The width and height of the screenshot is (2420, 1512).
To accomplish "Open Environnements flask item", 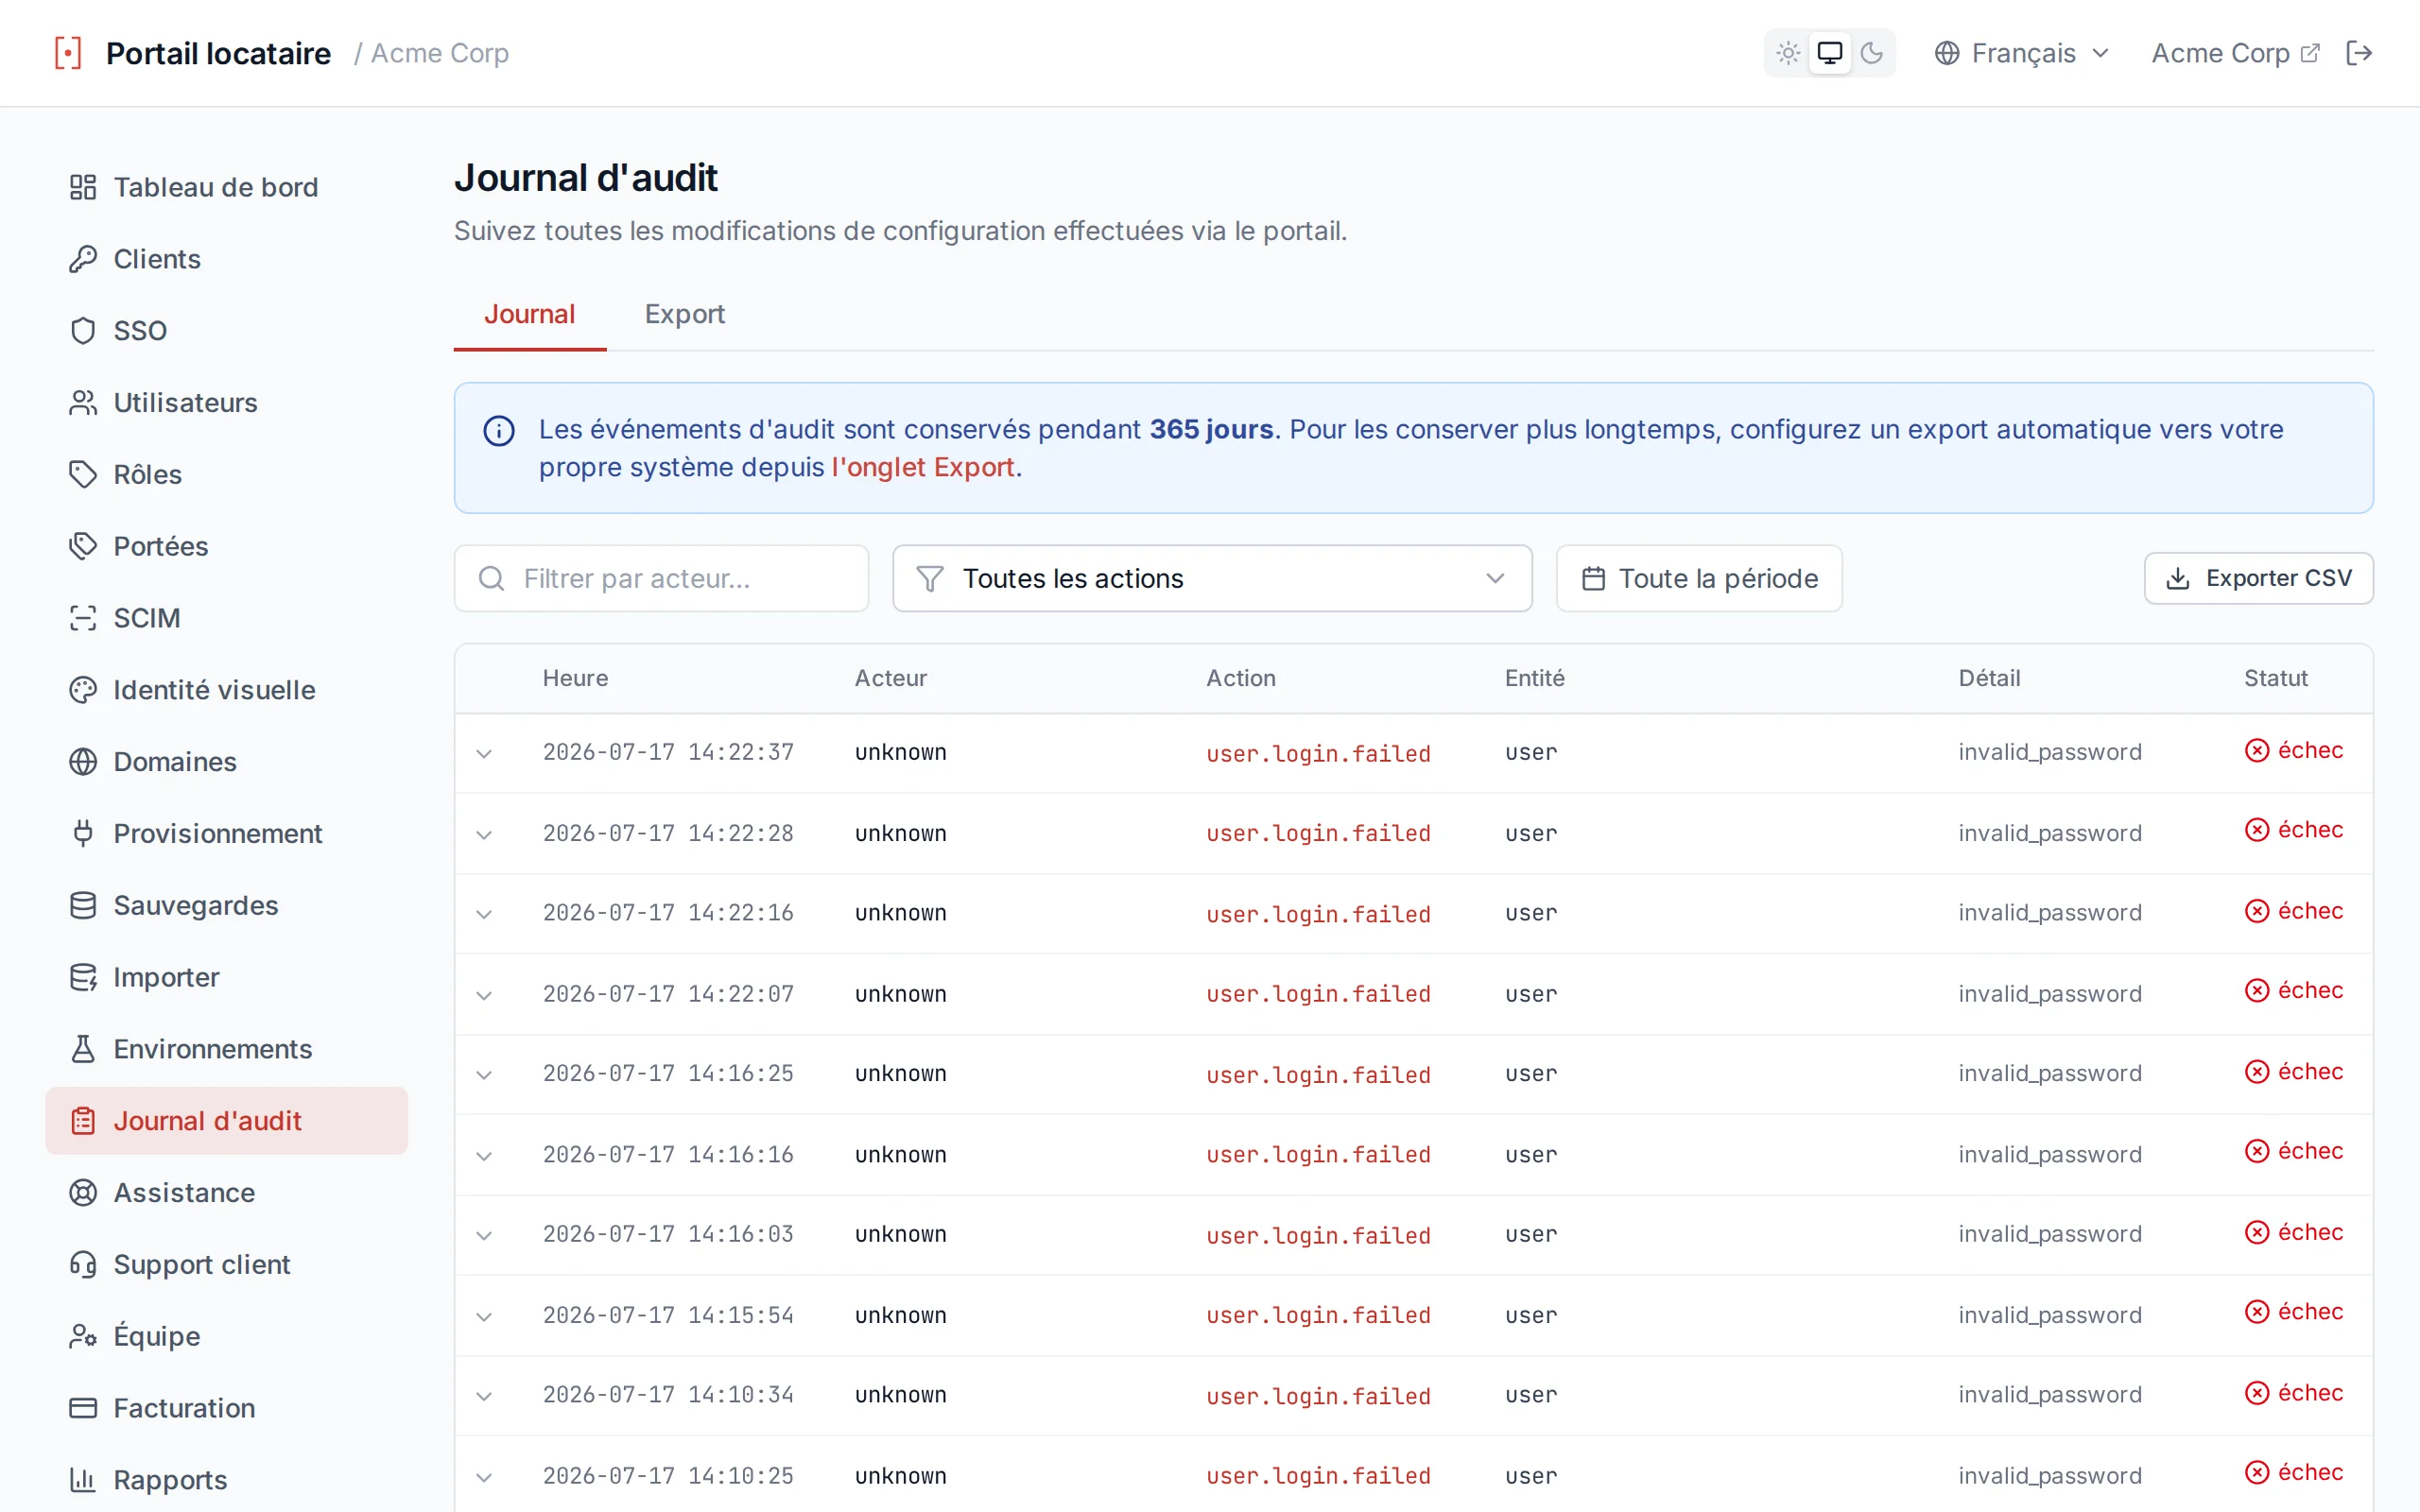I will 227,1049.
